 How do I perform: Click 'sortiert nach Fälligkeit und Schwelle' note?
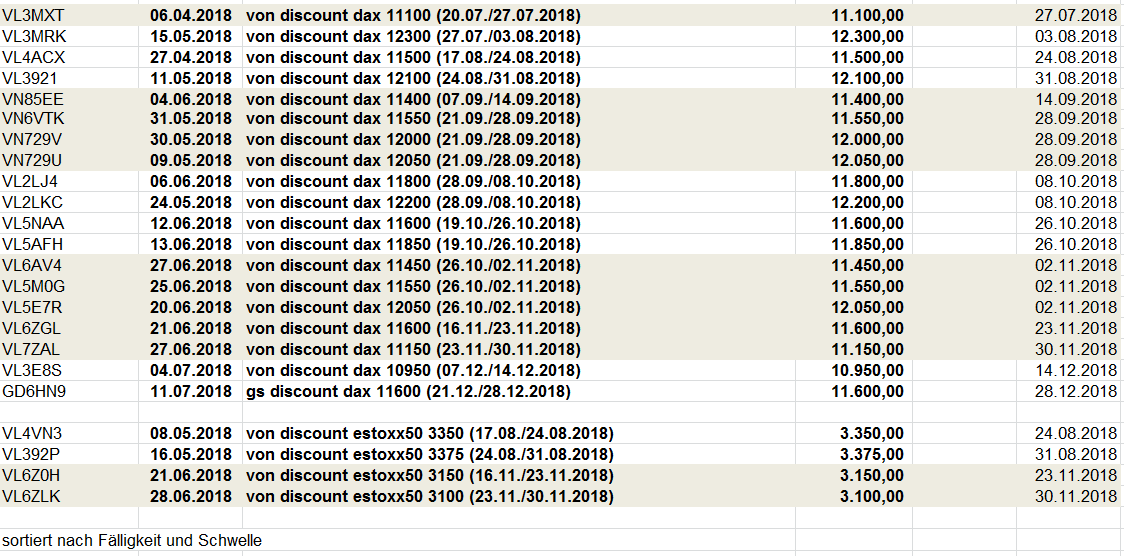tap(132, 541)
